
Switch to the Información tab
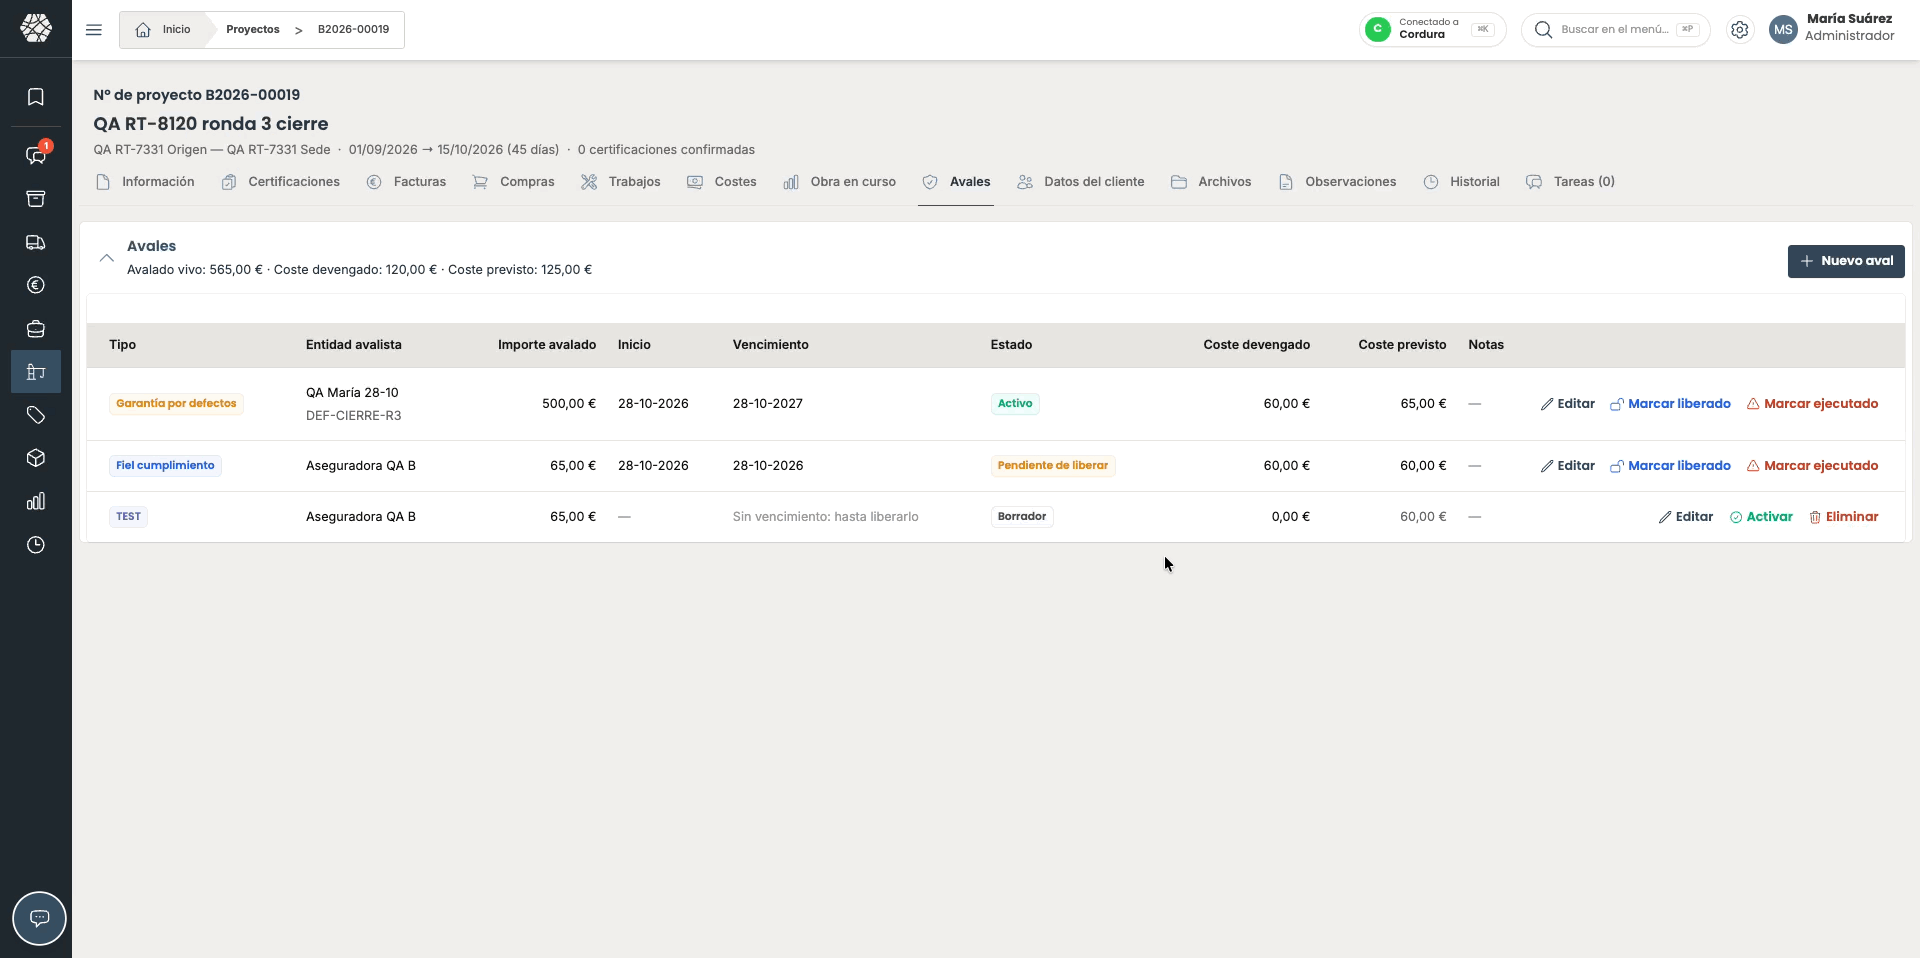pyautogui.click(x=146, y=182)
